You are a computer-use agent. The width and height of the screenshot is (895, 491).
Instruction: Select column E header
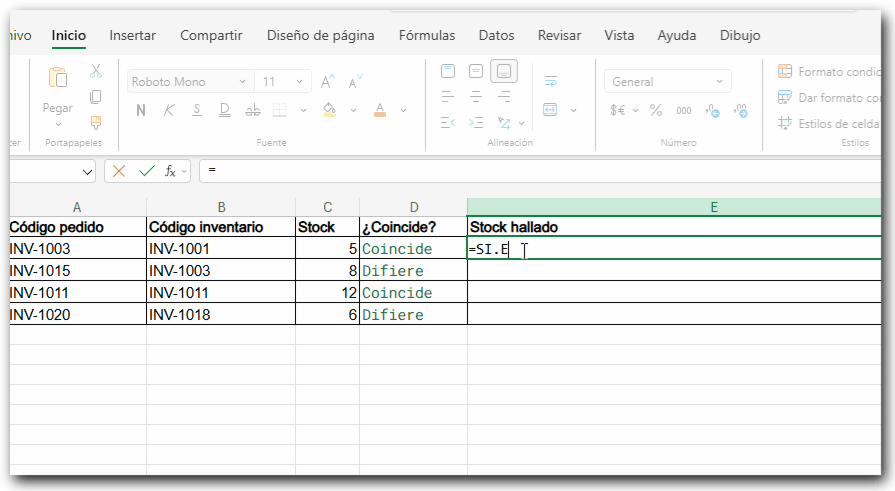(674, 207)
